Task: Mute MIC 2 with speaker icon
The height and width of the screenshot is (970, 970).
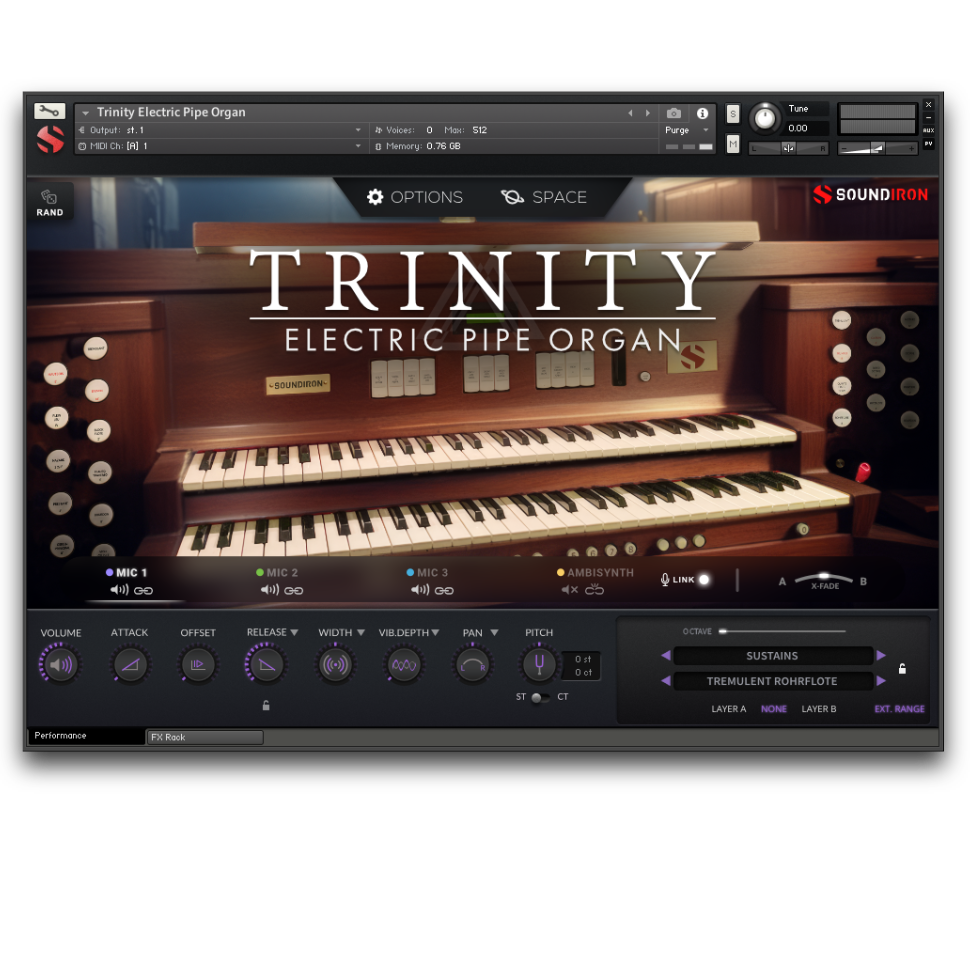Action: (x=270, y=590)
